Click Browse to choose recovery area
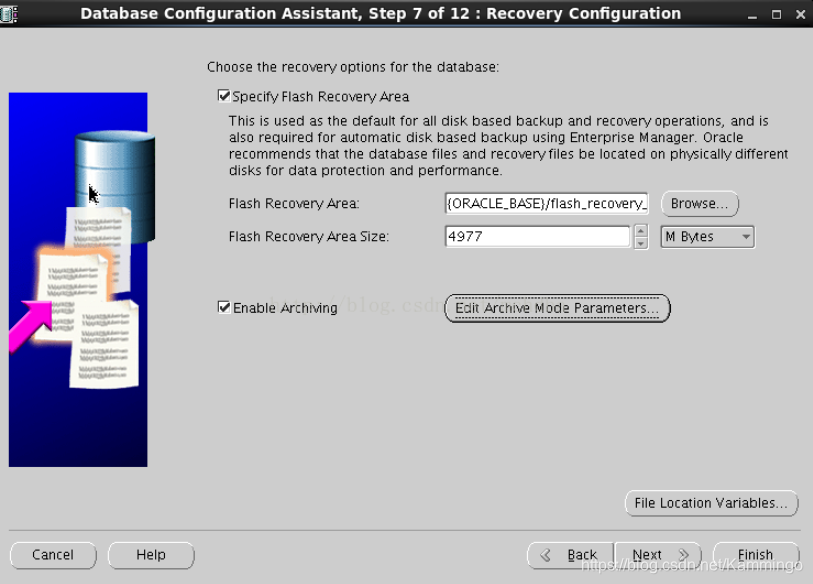This screenshot has width=813, height=584. click(699, 203)
